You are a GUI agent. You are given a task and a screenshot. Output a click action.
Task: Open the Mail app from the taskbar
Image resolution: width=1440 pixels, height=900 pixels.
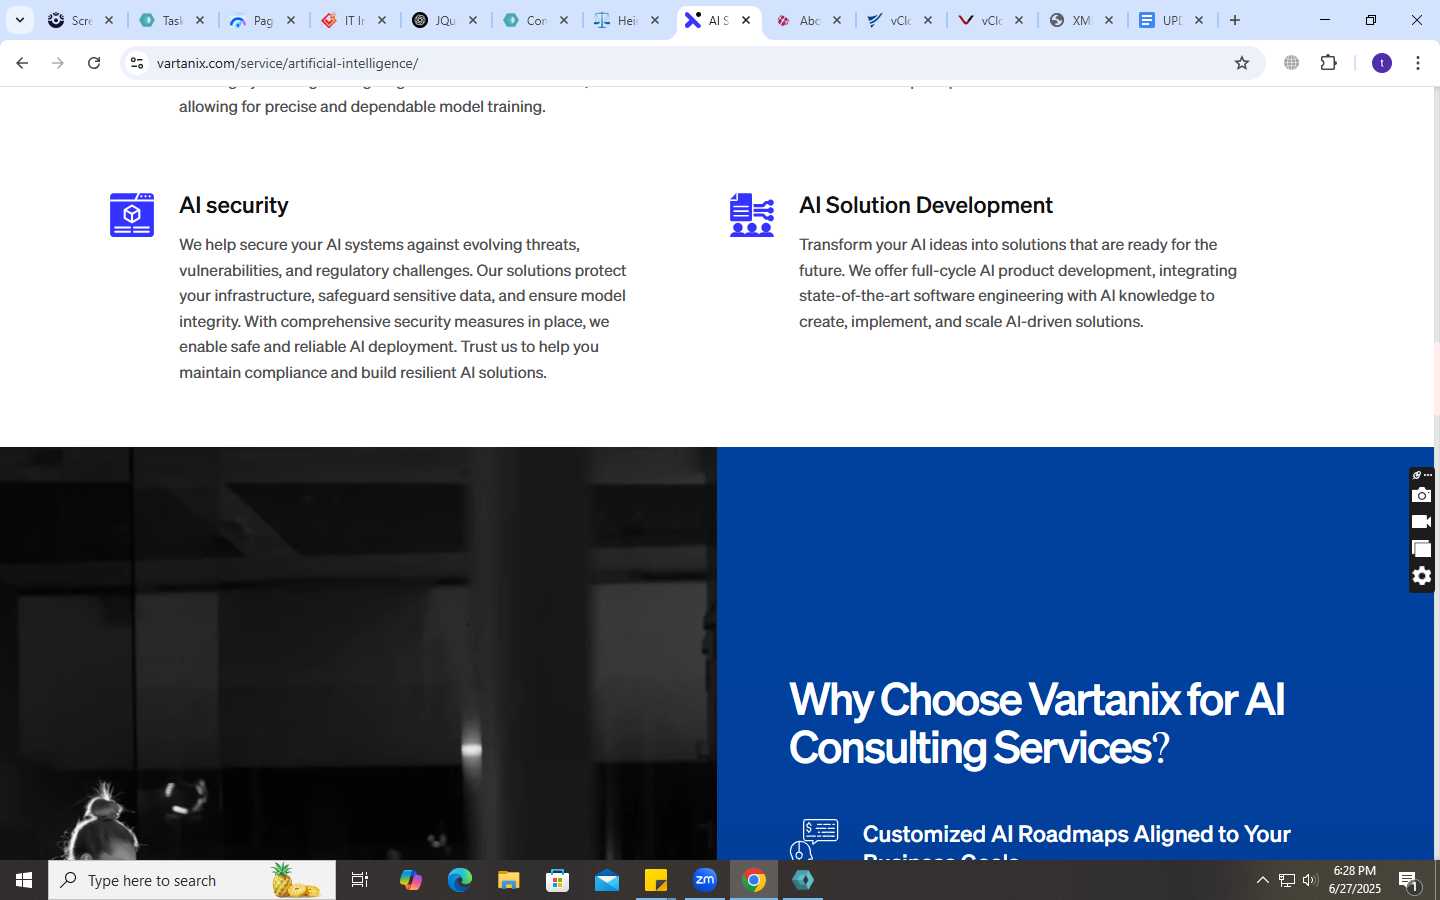click(x=607, y=880)
